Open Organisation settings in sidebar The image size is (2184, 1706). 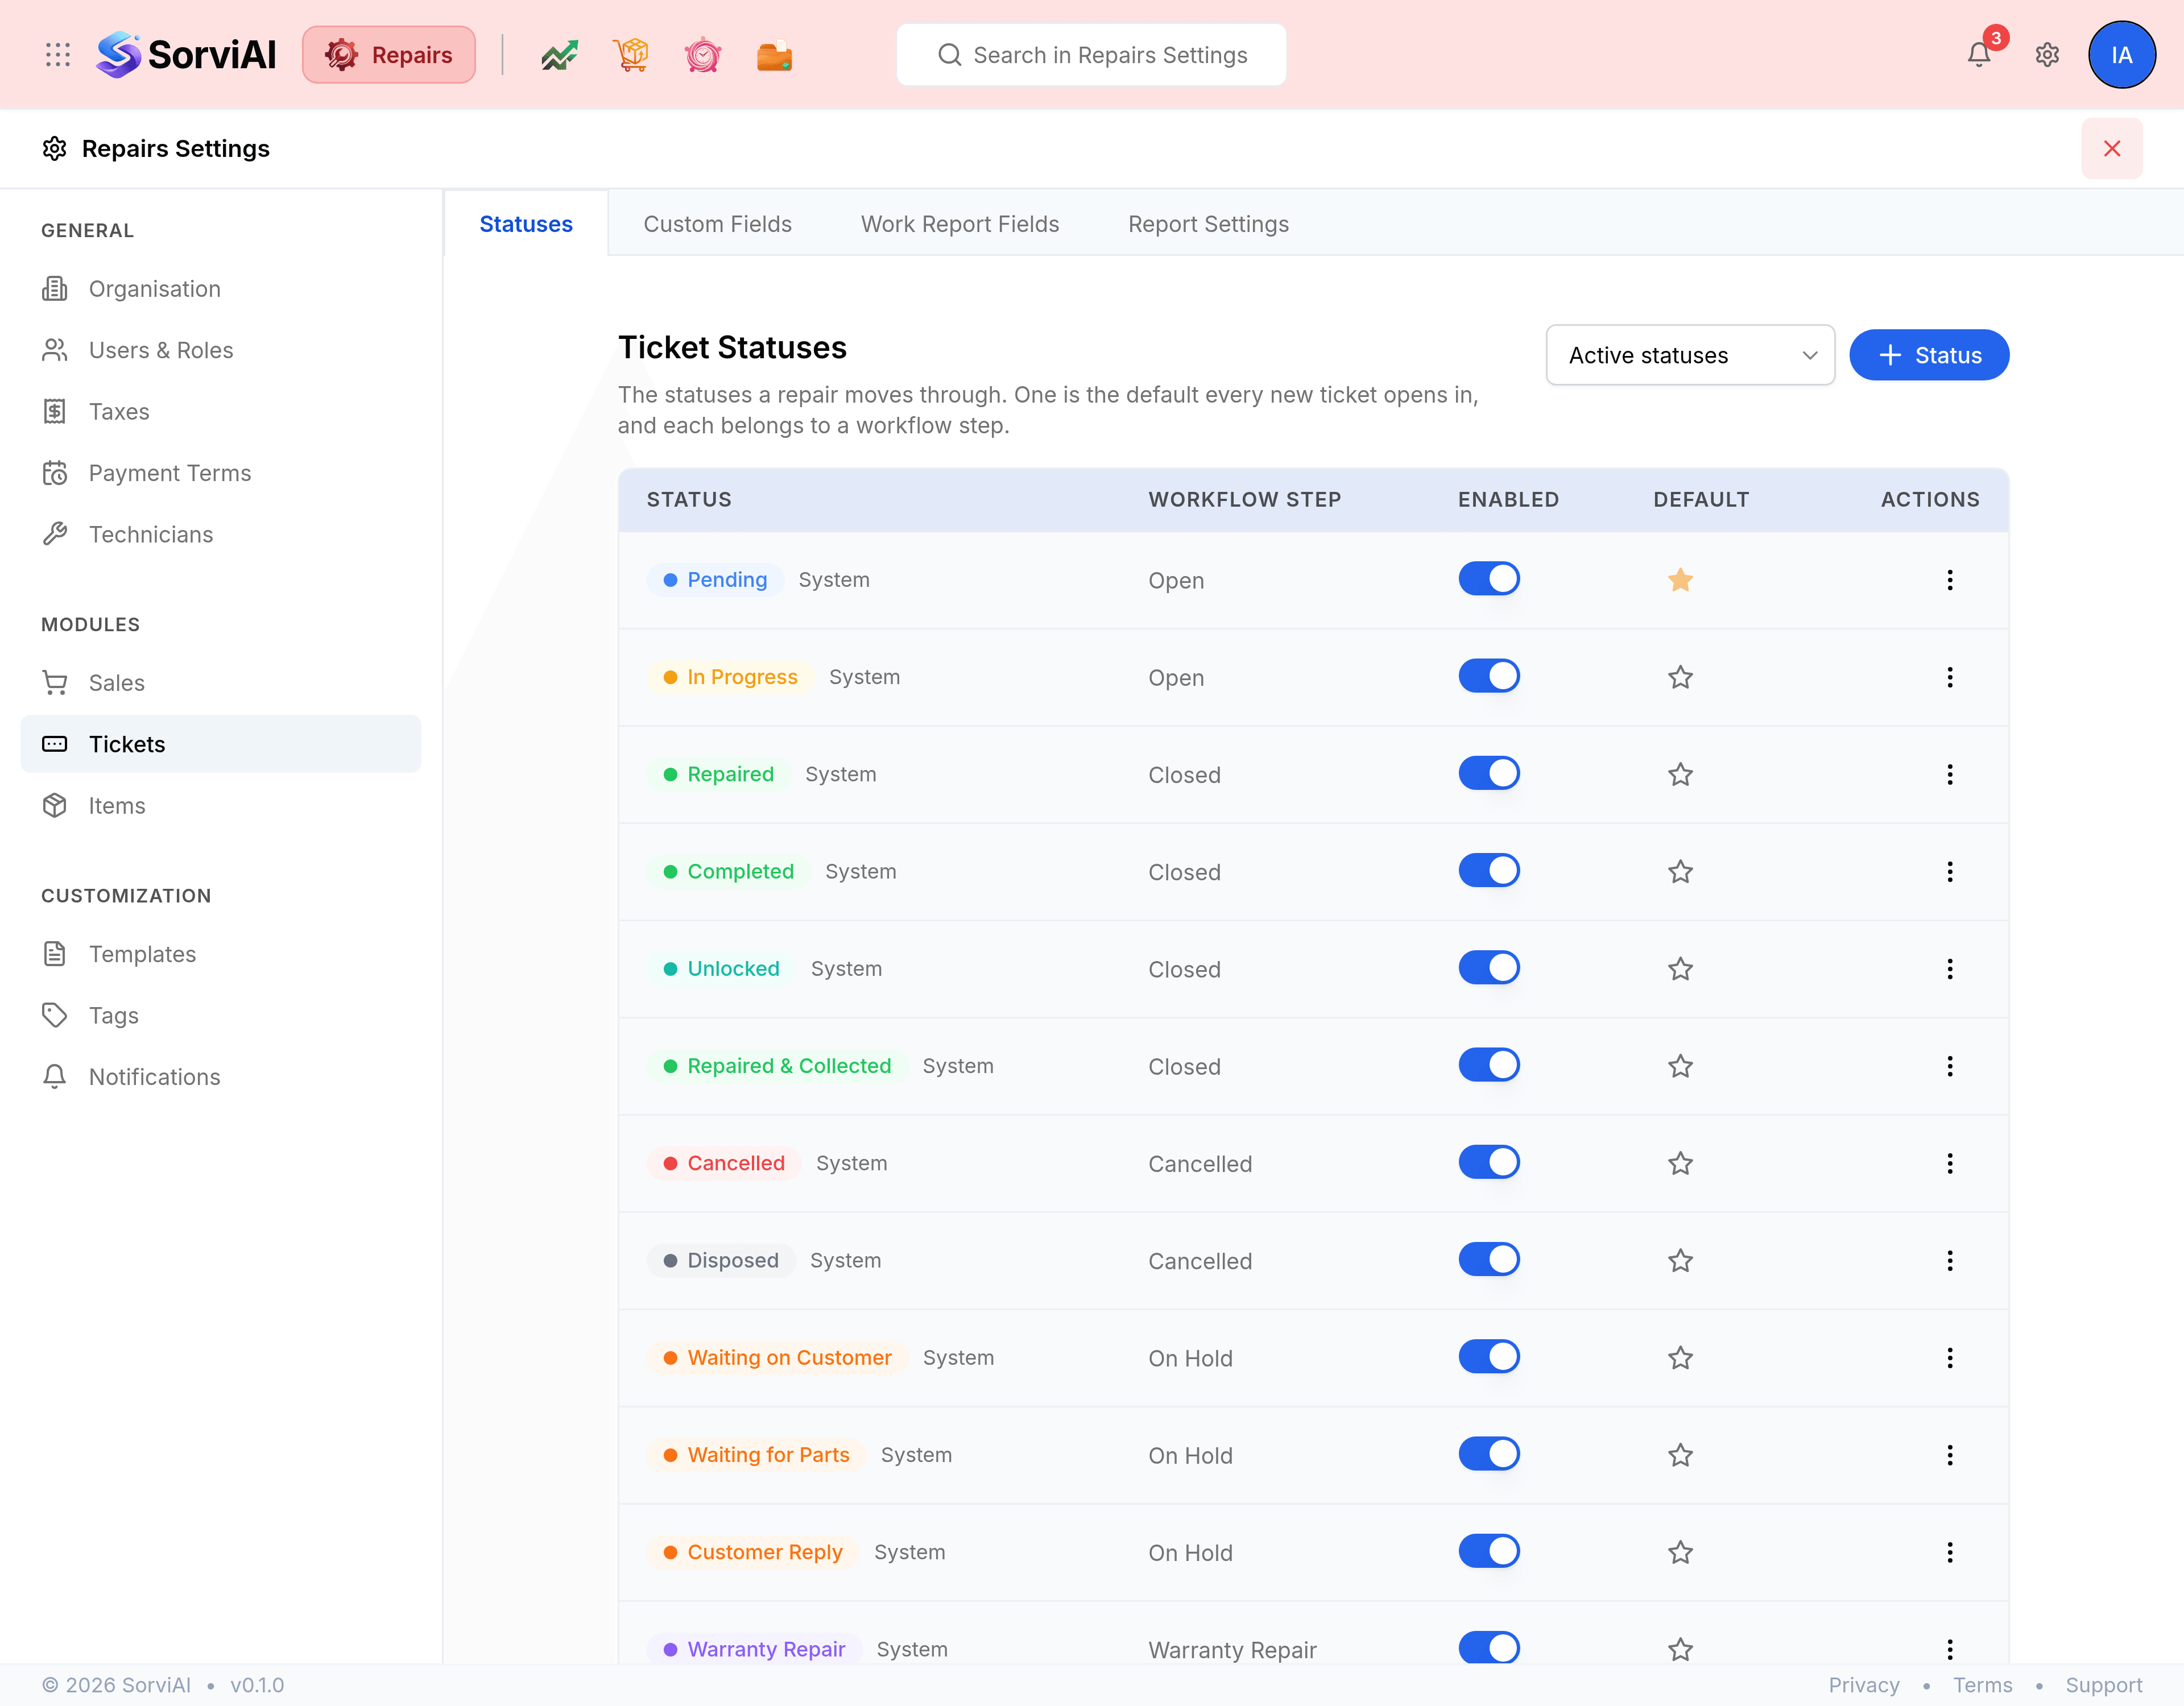[221, 289]
